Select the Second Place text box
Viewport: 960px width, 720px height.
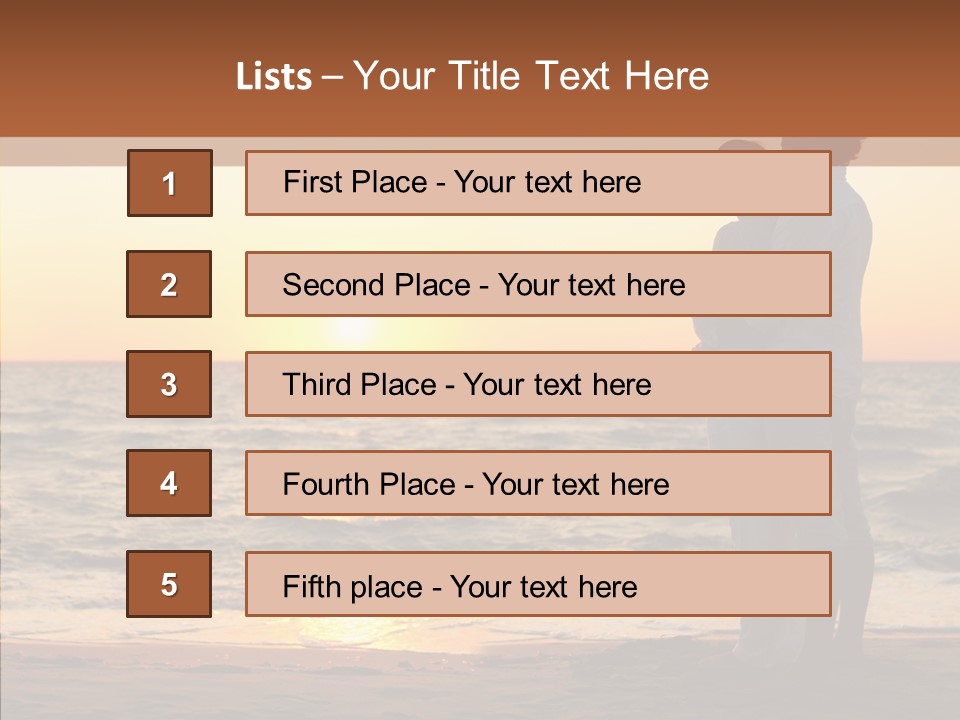tap(538, 284)
